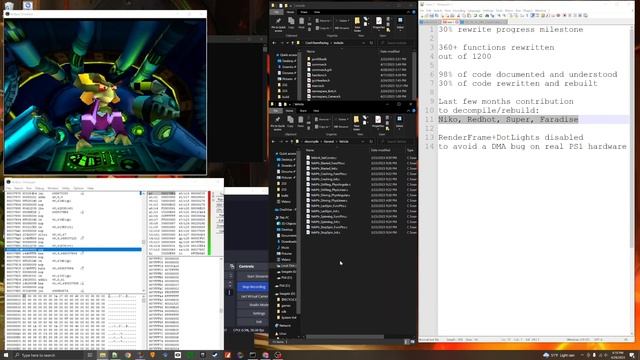Open Settings in OBS Controls
The width and height of the screenshot is (640, 360).
point(253,313)
